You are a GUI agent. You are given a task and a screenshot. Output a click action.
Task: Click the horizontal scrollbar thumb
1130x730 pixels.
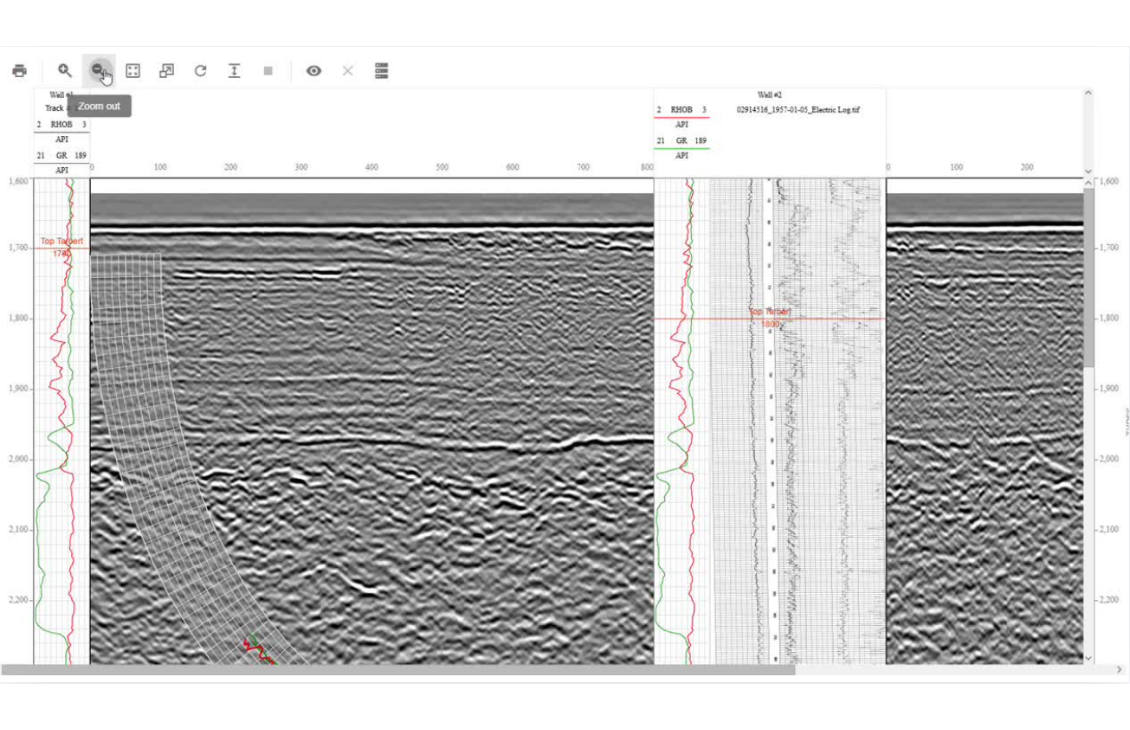[x=398, y=670]
